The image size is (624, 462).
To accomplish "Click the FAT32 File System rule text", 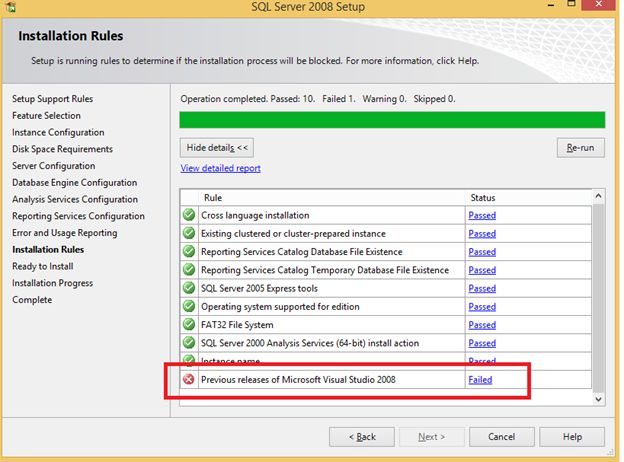I will [237, 325].
